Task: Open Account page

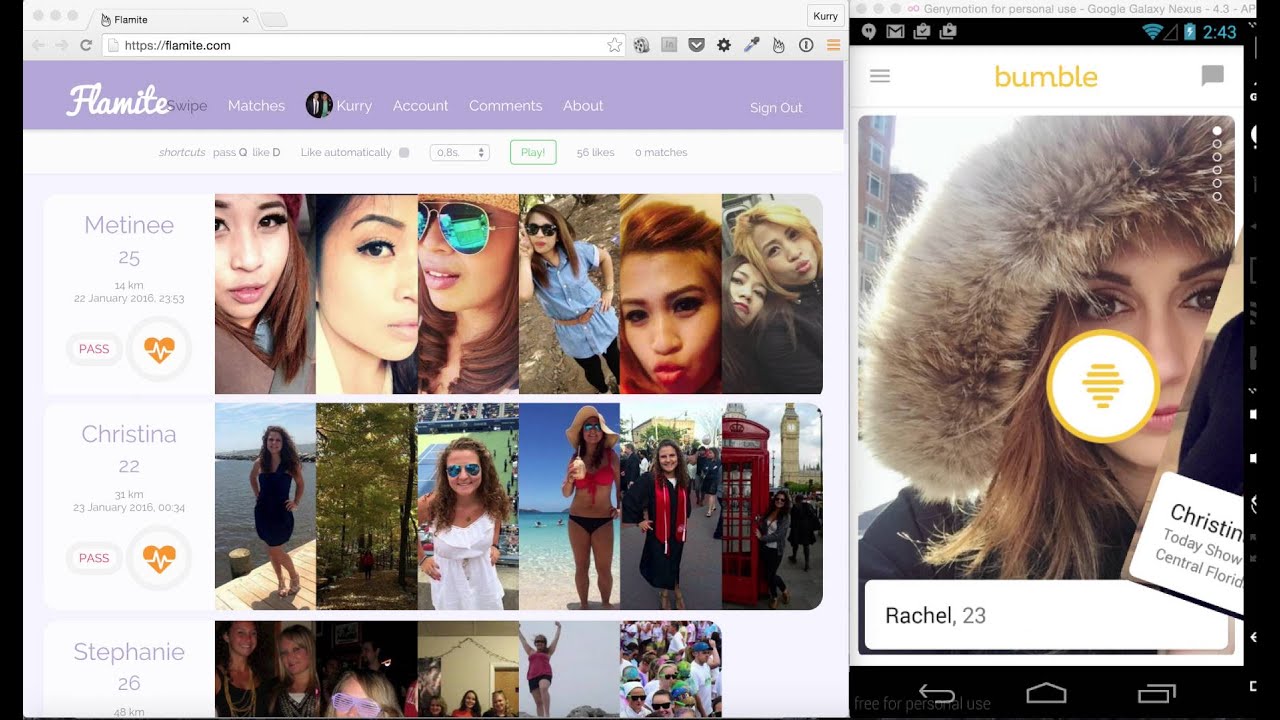Action: point(420,106)
